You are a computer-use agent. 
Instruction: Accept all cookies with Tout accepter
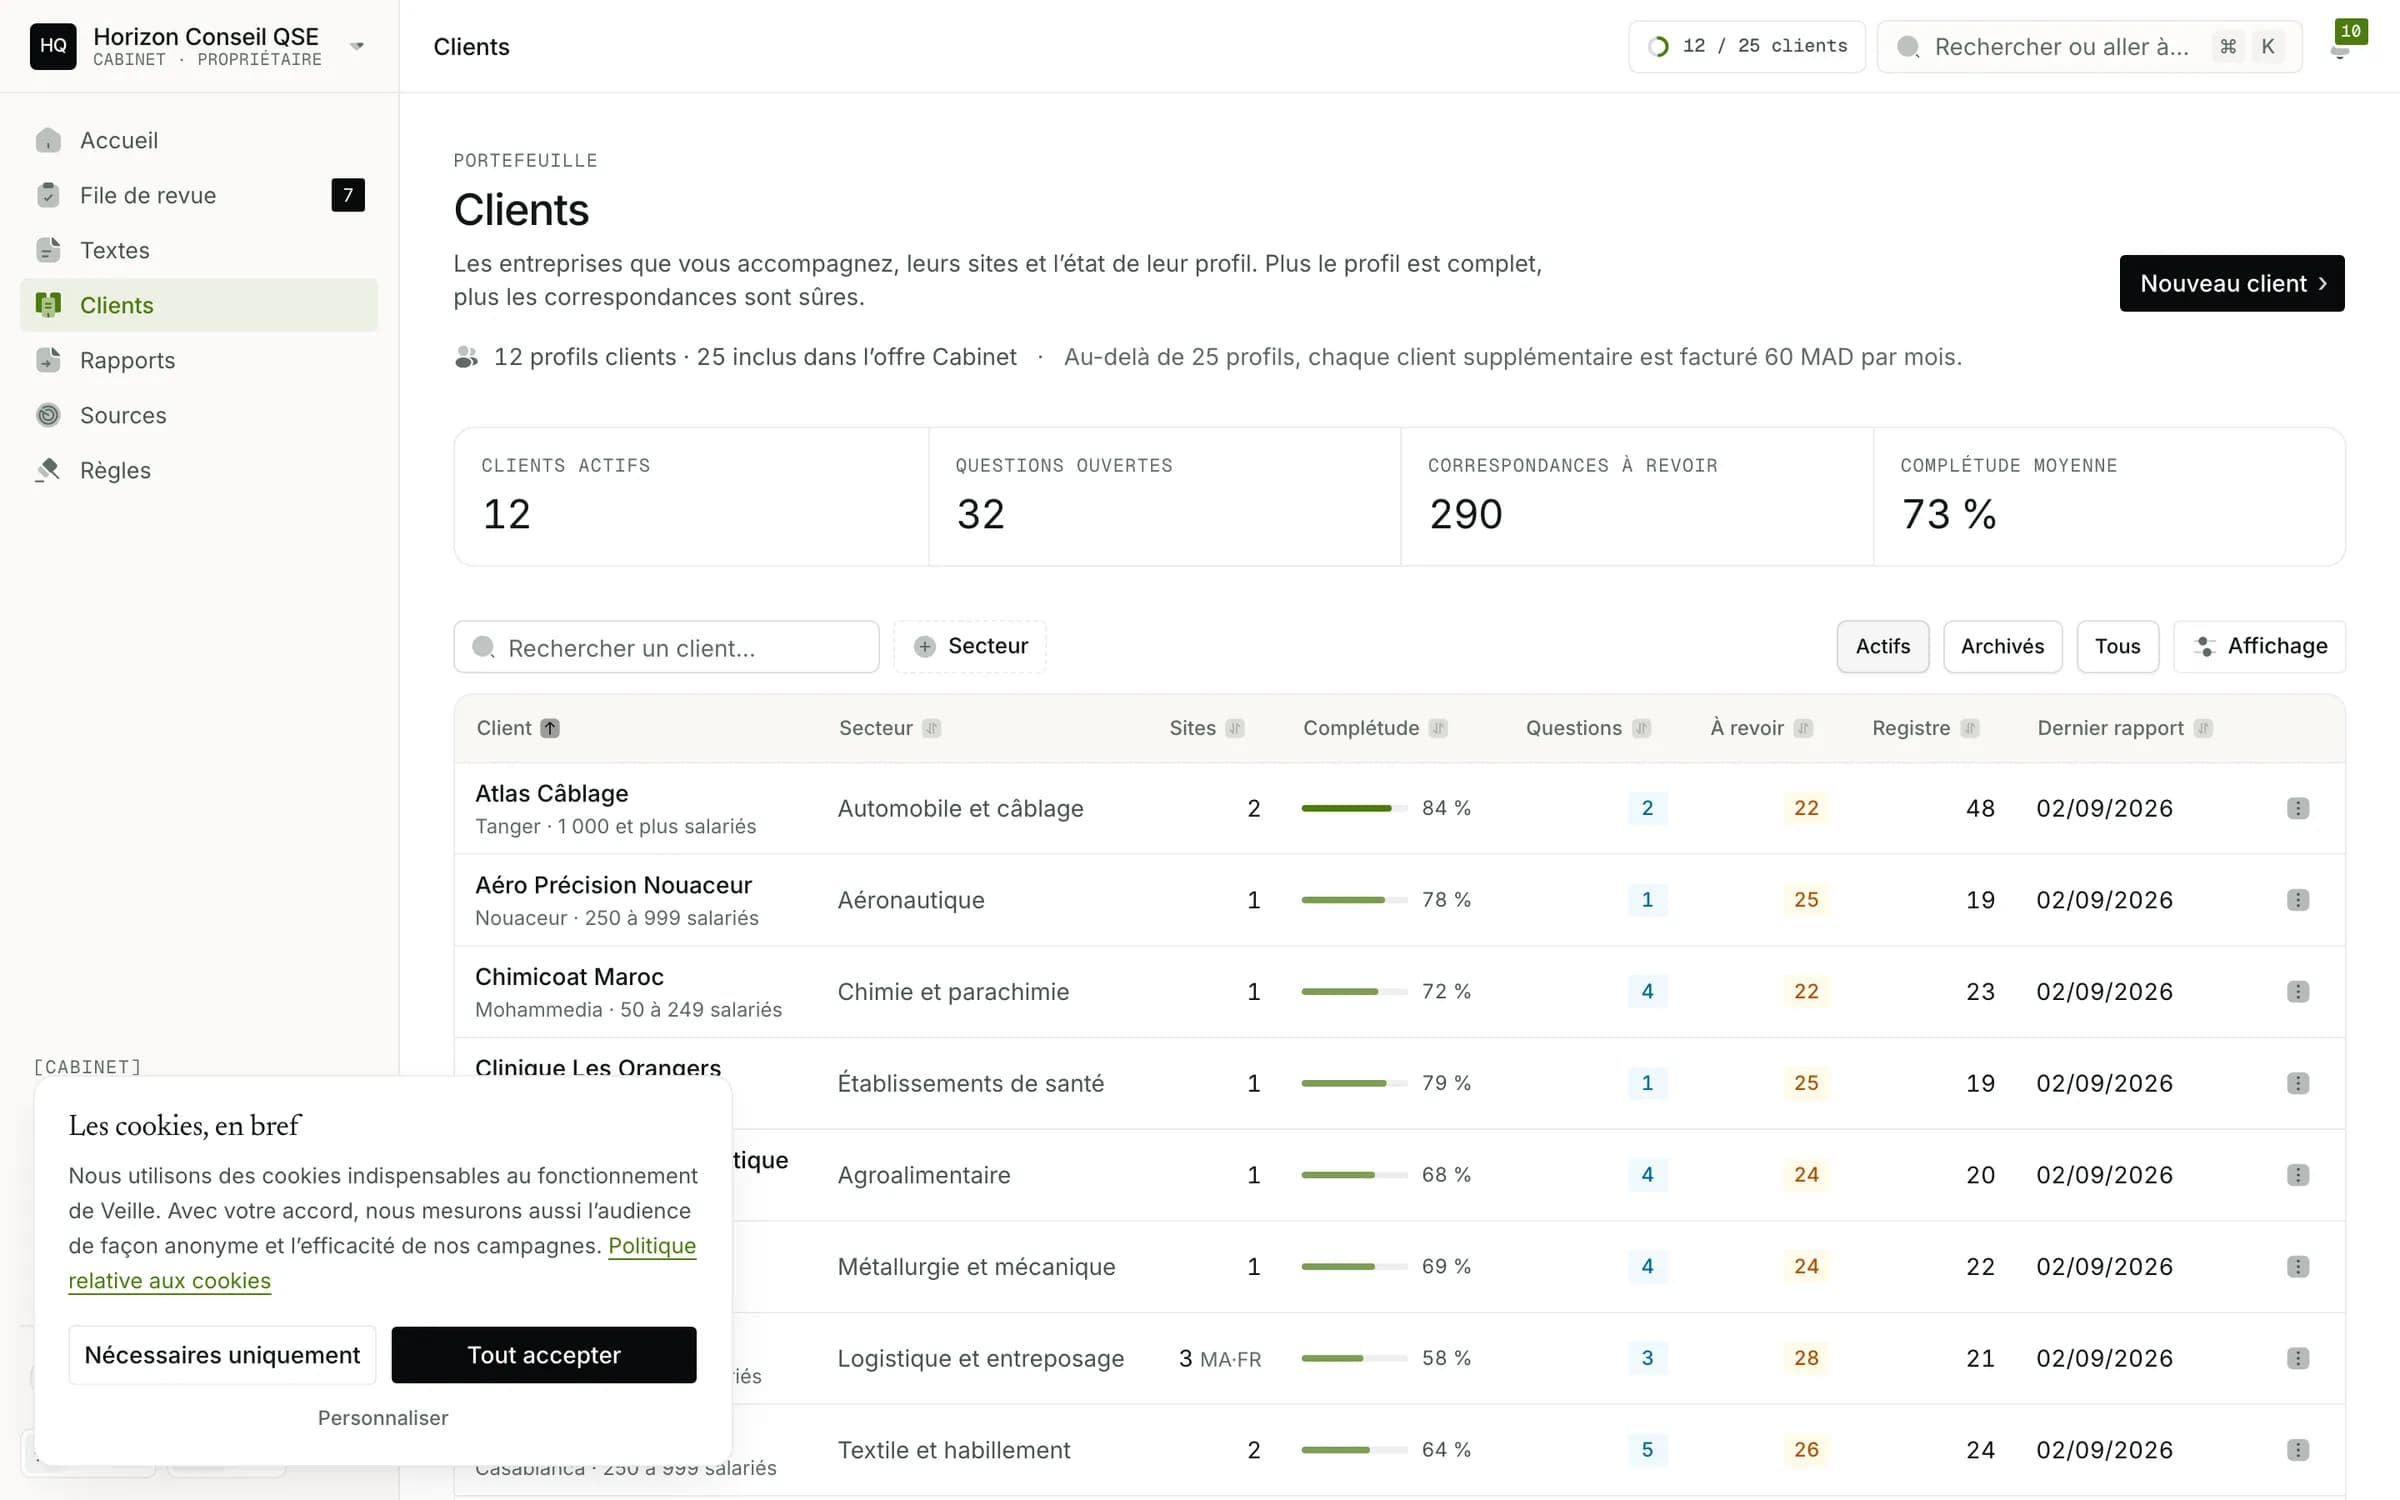coord(544,1355)
